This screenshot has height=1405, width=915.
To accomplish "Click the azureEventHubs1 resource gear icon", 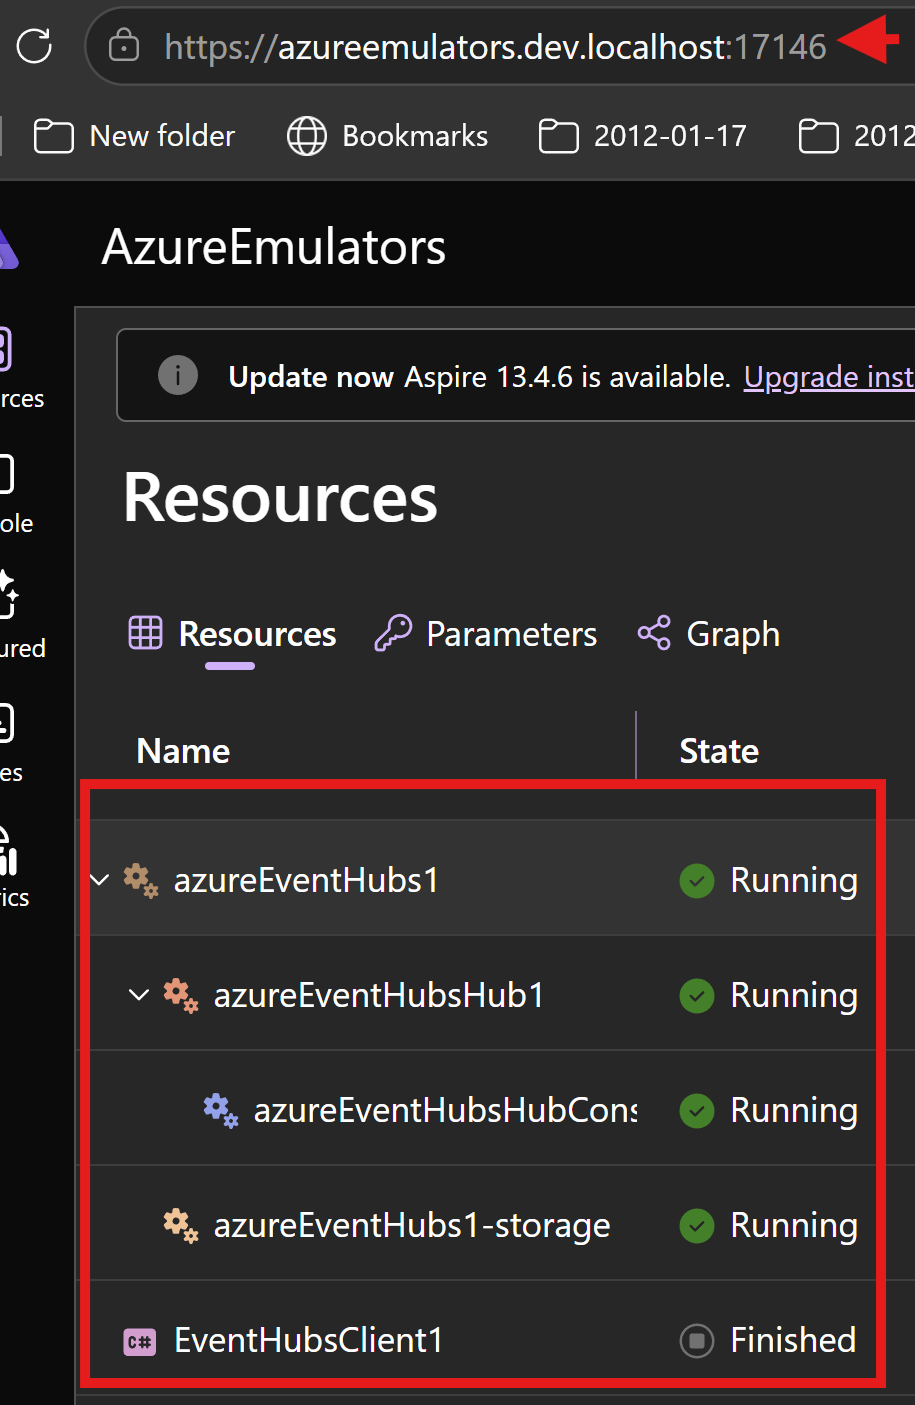I will (141, 881).
